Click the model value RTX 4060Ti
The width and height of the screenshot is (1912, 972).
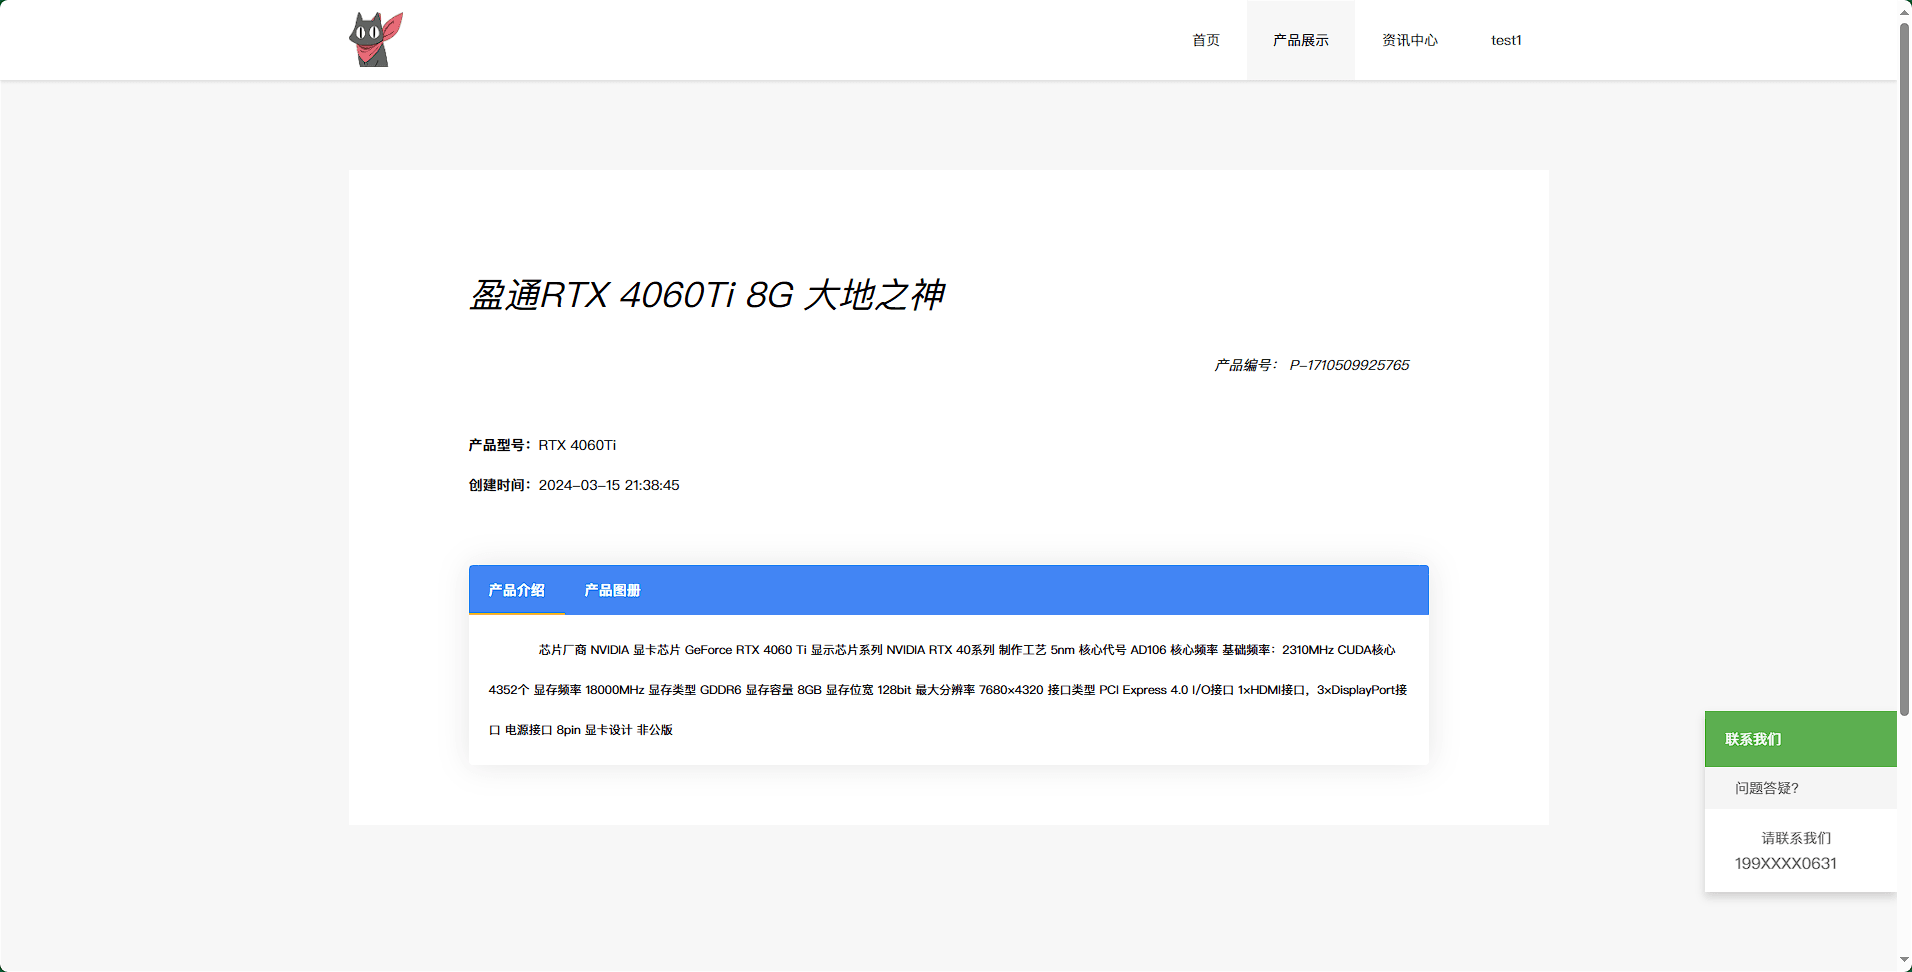[x=577, y=445]
